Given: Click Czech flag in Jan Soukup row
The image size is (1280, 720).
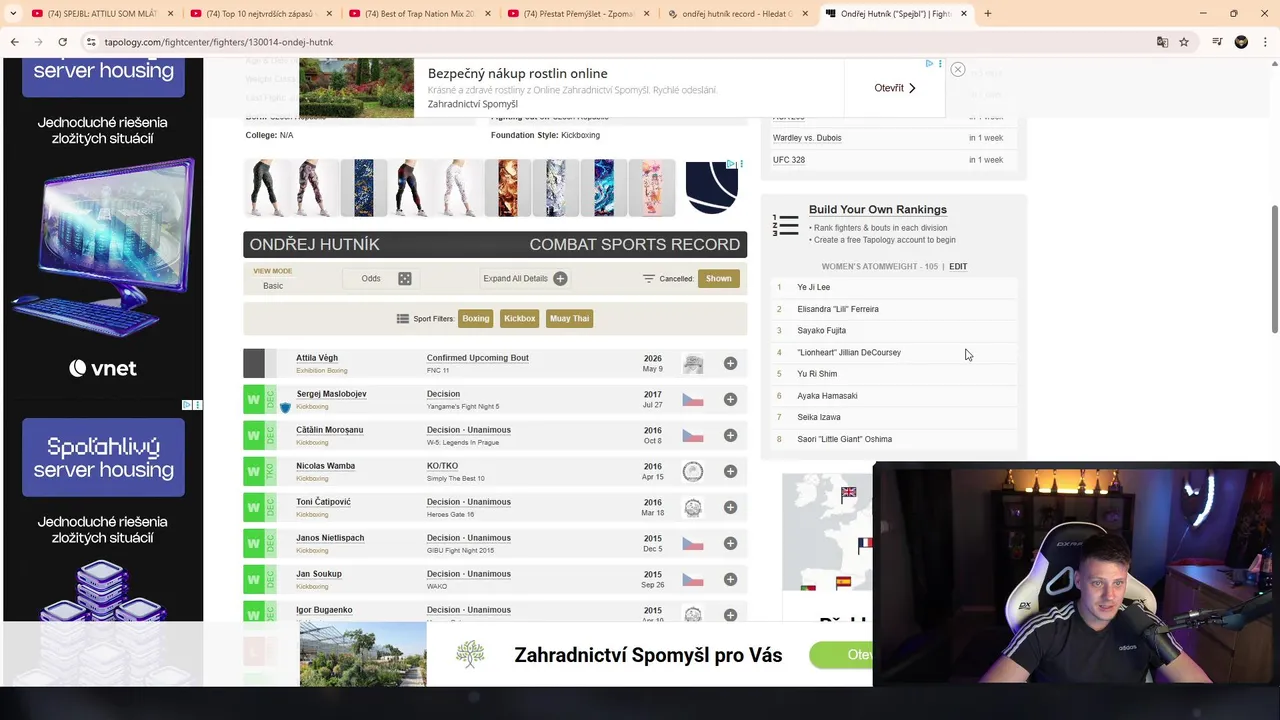Looking at the screenshot, I should coord(692,580).
